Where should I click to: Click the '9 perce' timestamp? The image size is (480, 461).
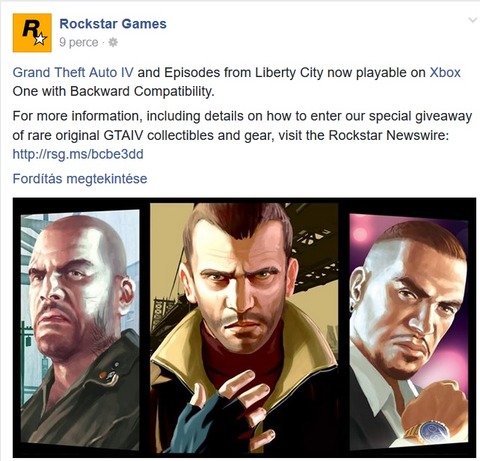(79, 42)
